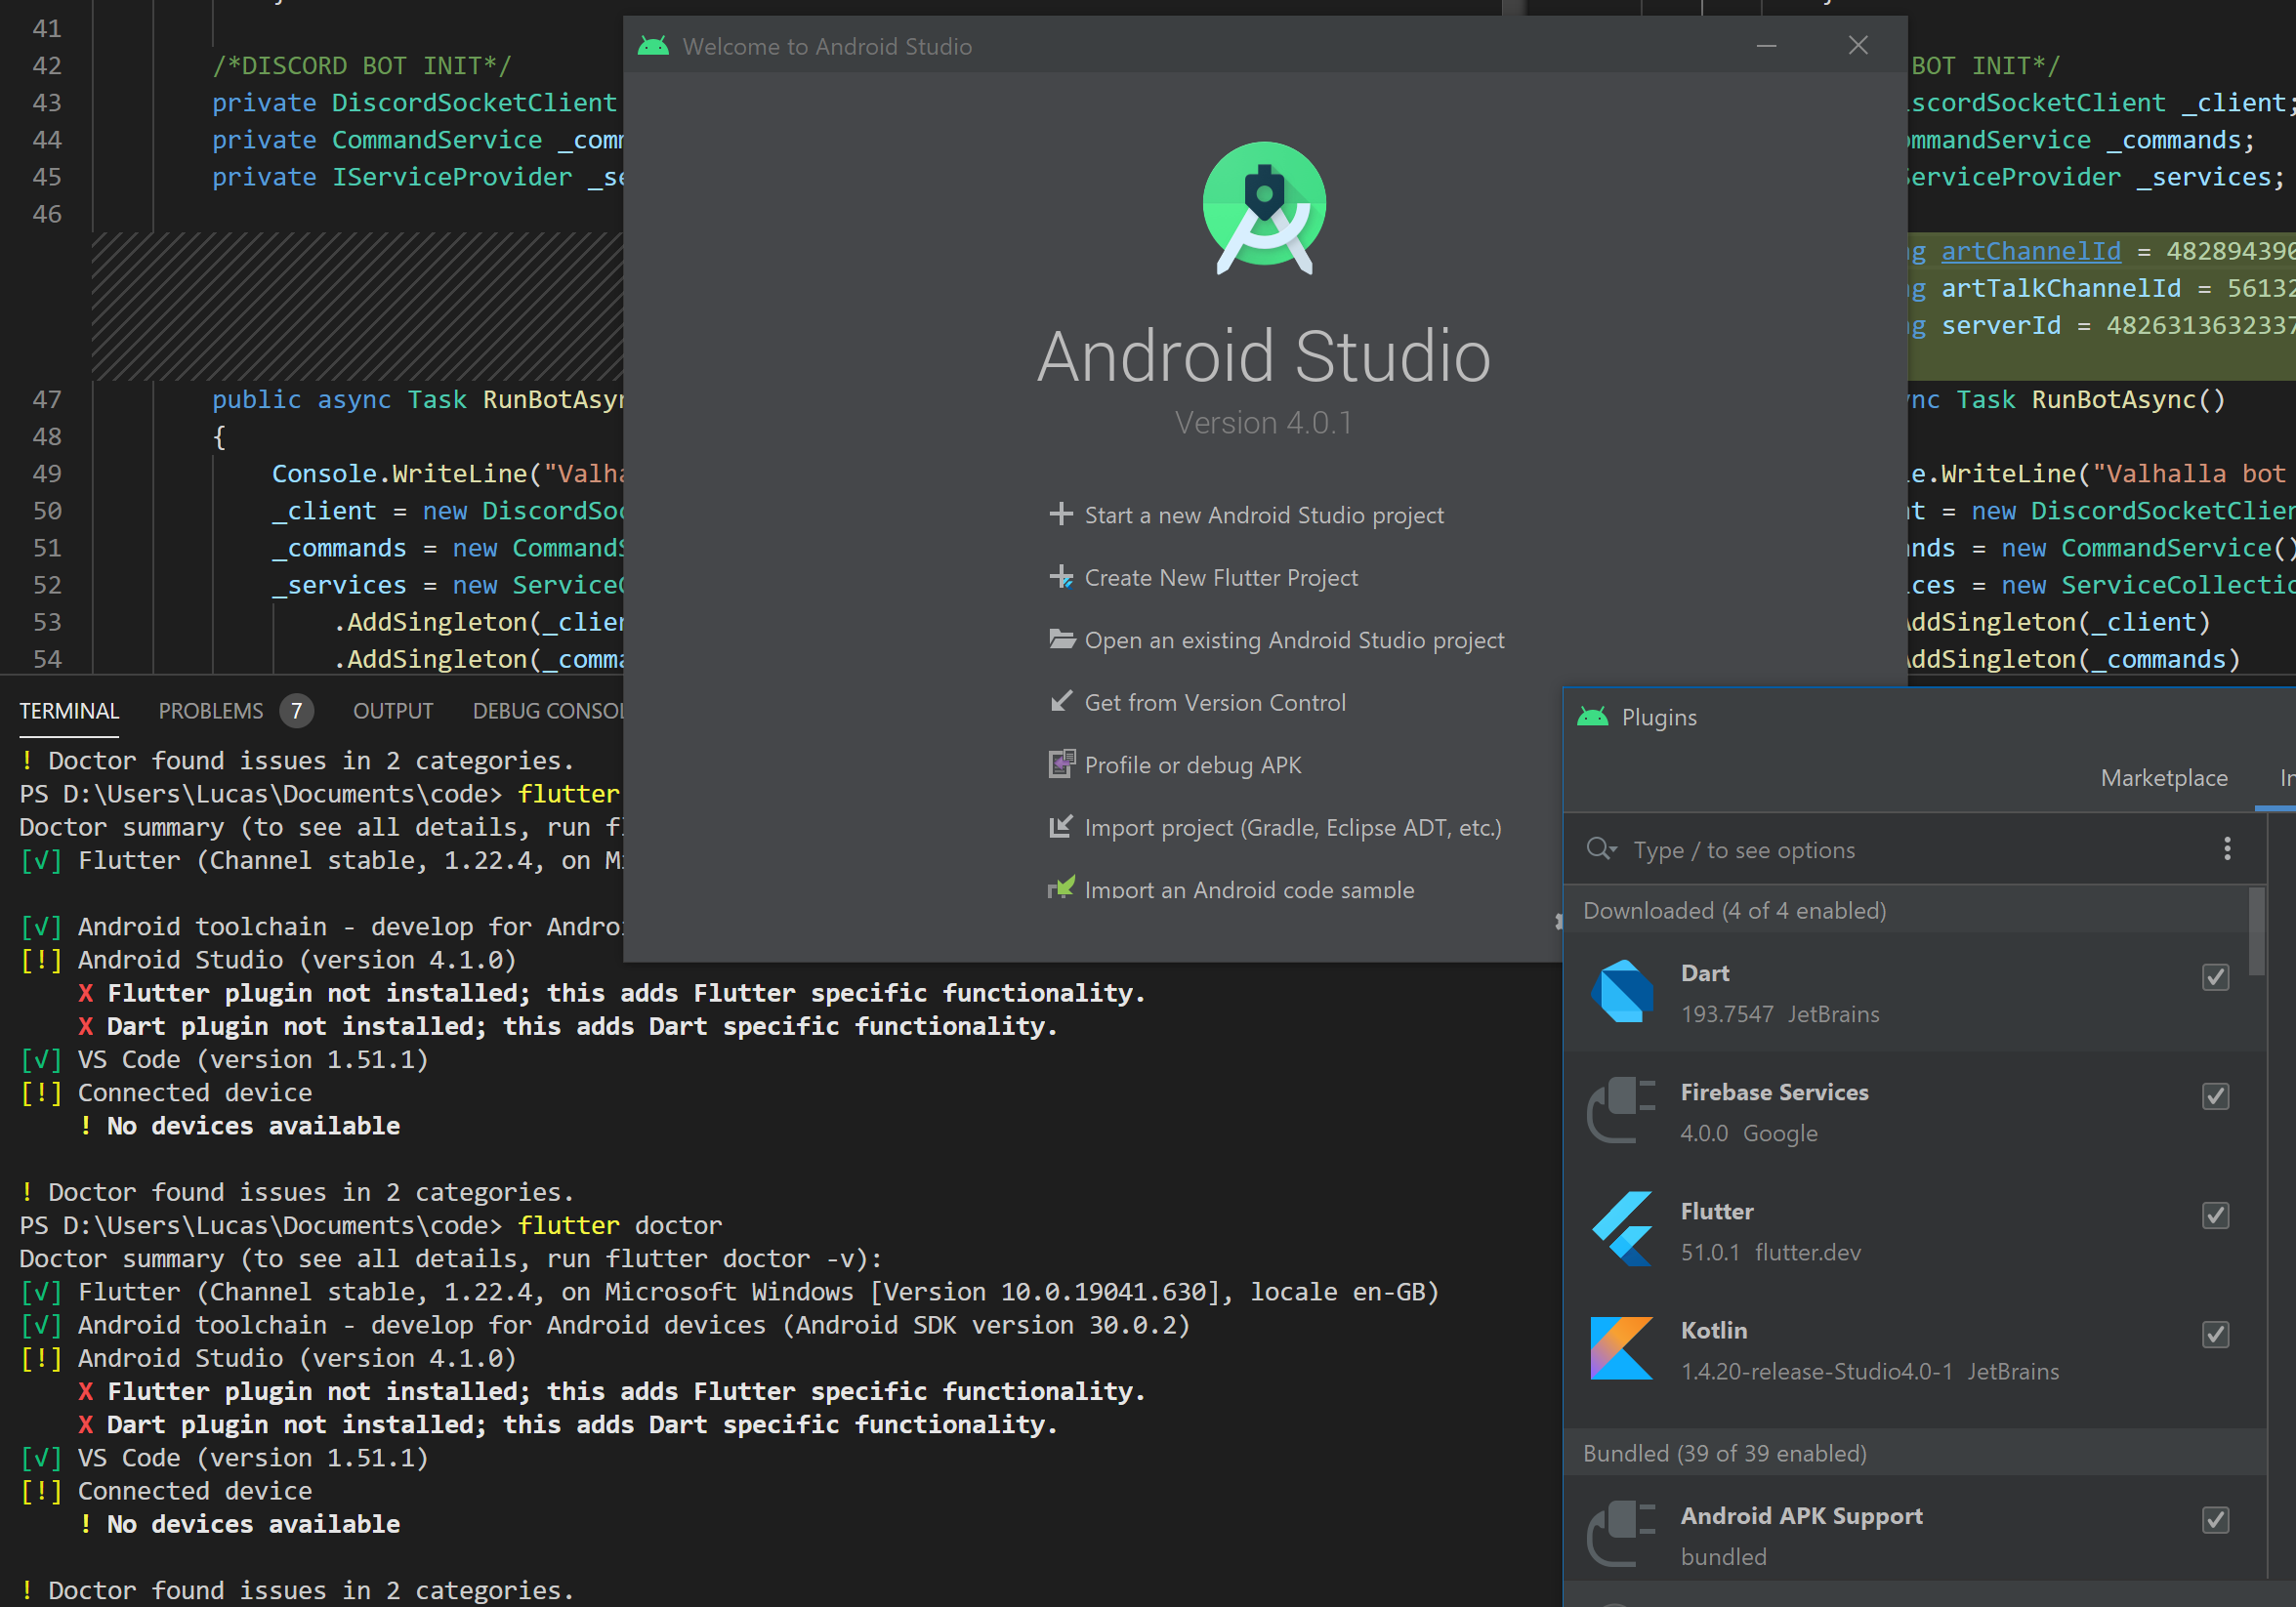Click 'Android SDK version 30.0.2' terminal line

(x=986, y=1325)
